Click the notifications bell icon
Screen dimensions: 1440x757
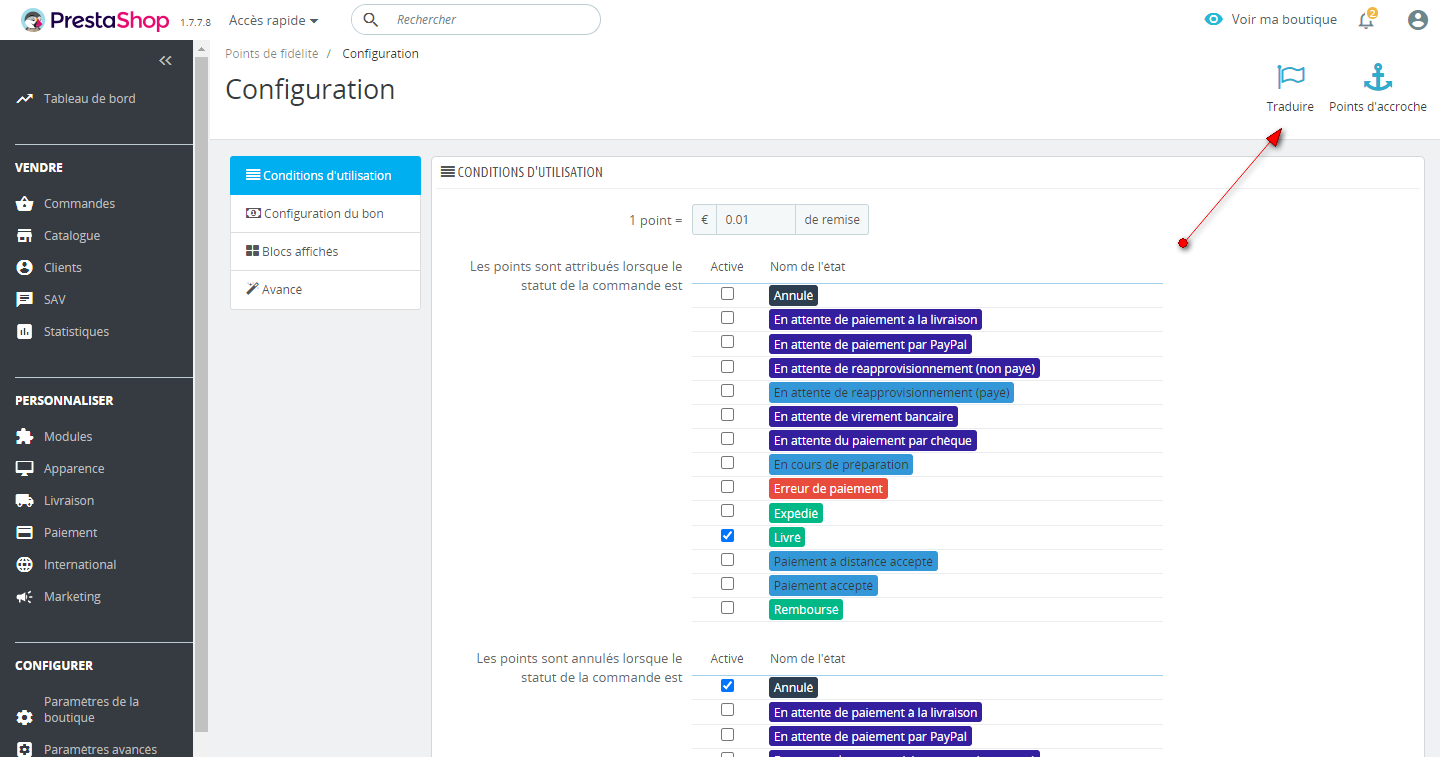pyautogui.click(x=1366, y=20)
